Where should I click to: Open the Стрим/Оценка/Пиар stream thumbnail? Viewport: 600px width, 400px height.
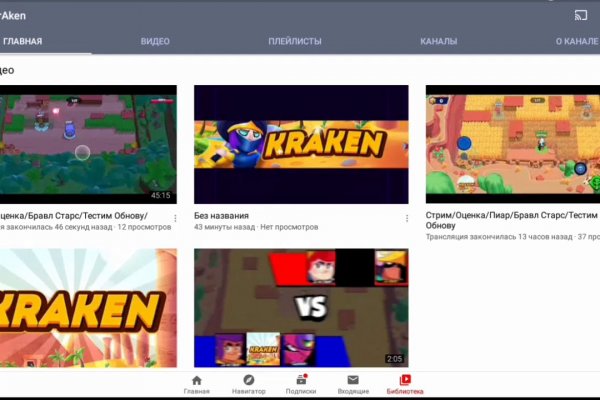[513, 144]
